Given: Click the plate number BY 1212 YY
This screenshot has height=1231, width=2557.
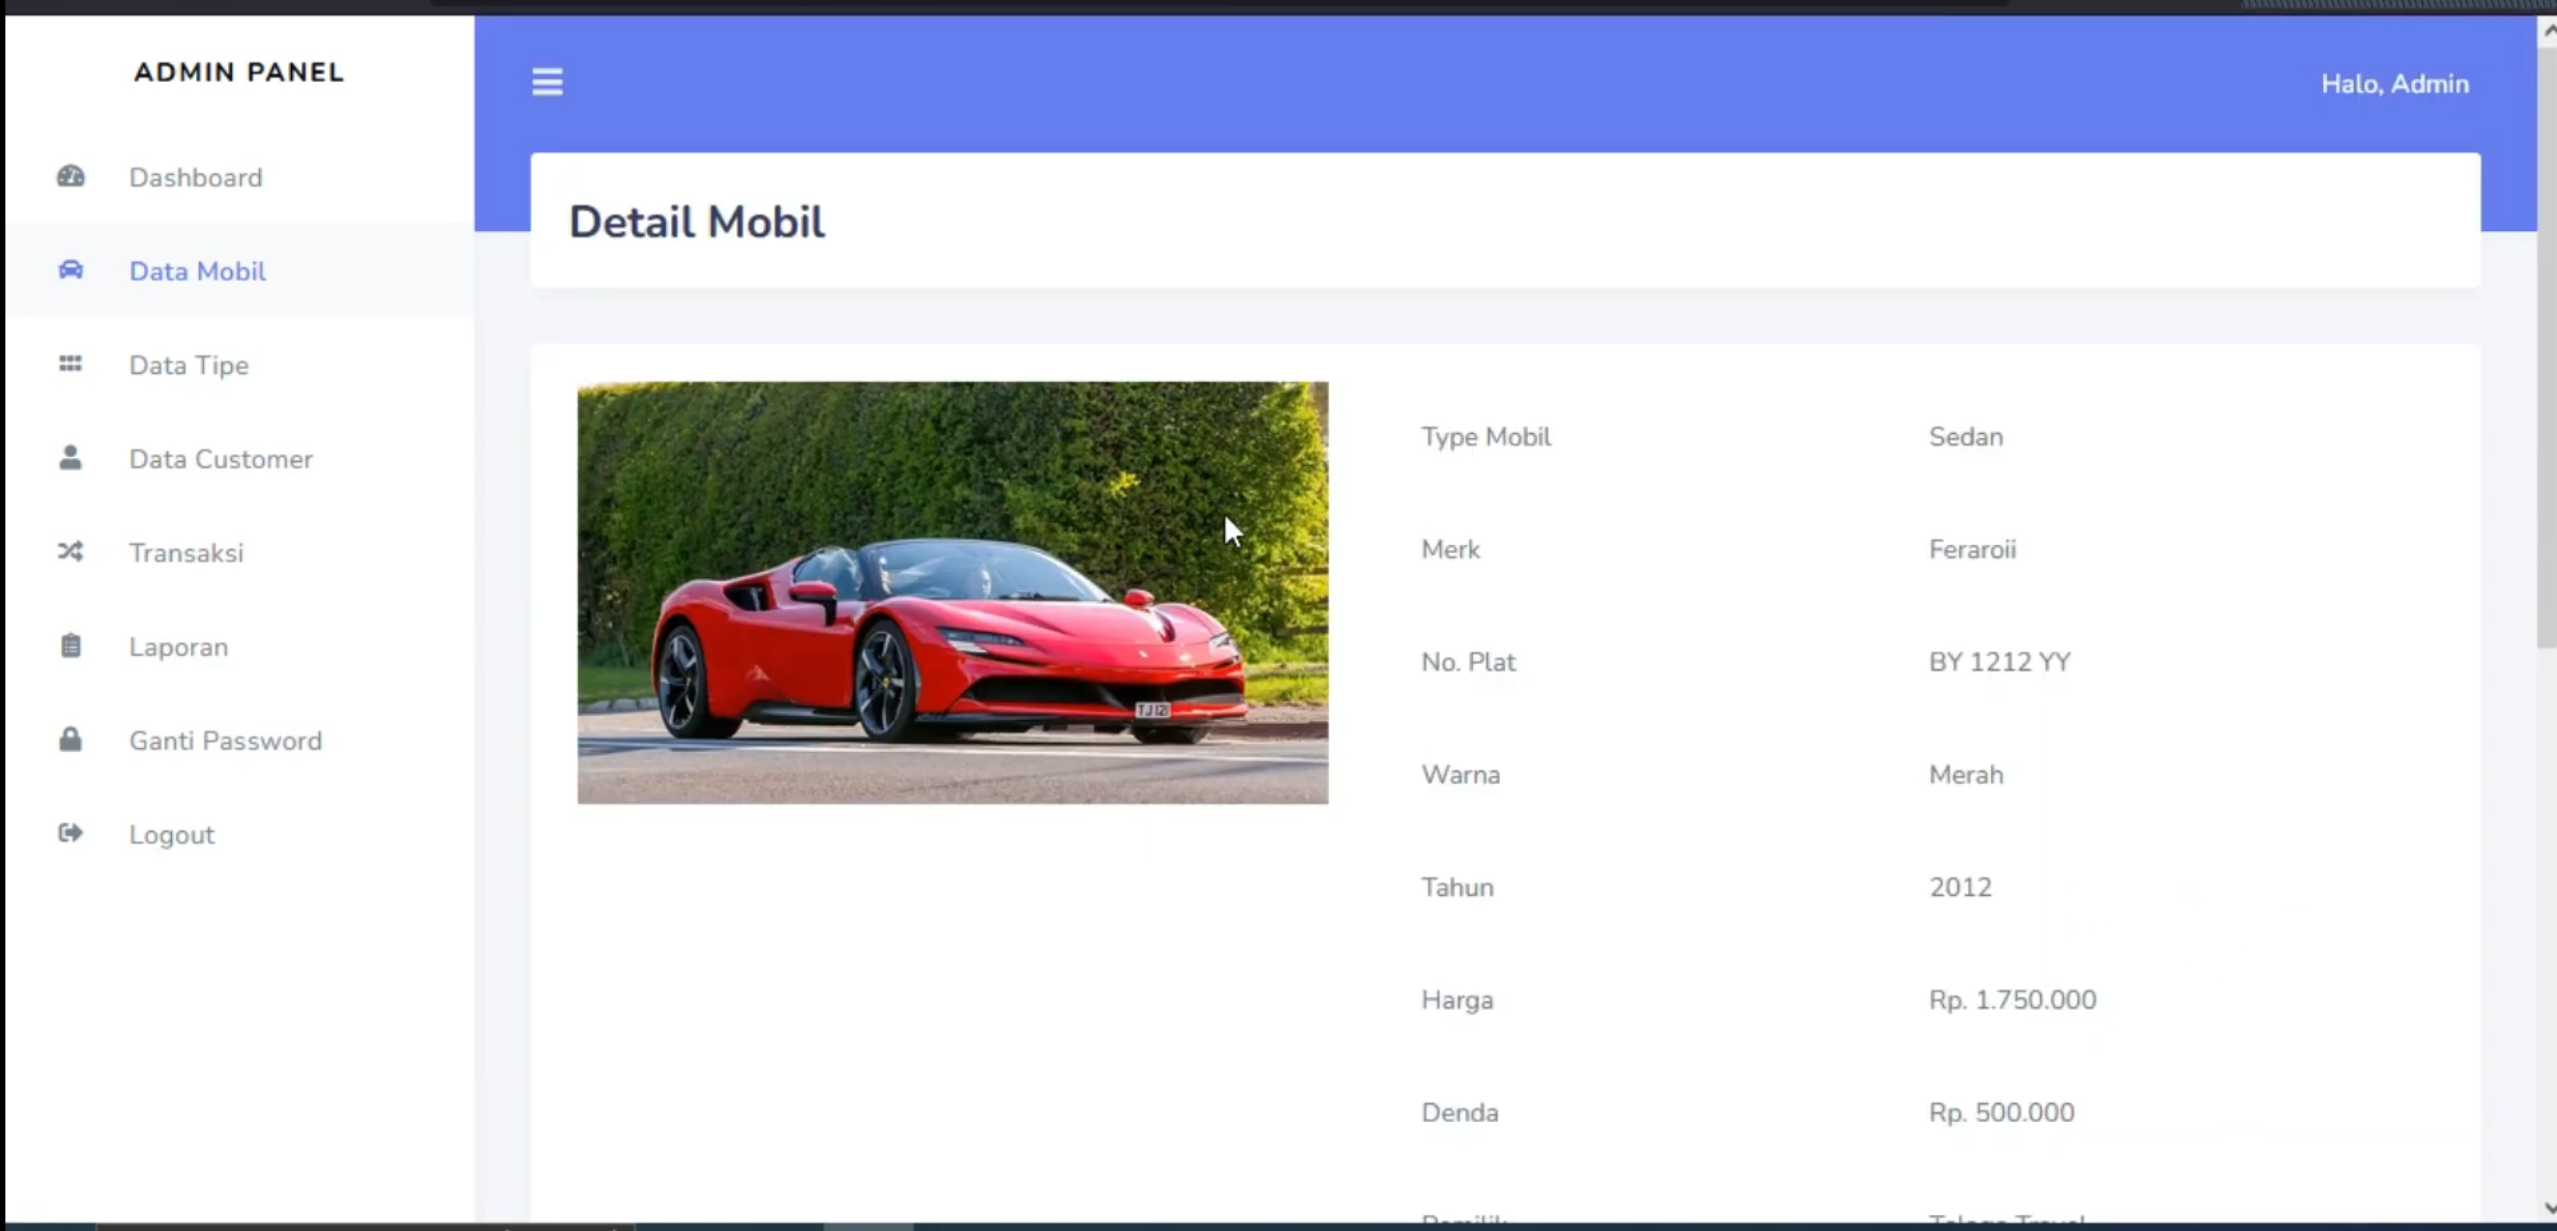Looking at the screenshot, I should [x=2000, y=662].
